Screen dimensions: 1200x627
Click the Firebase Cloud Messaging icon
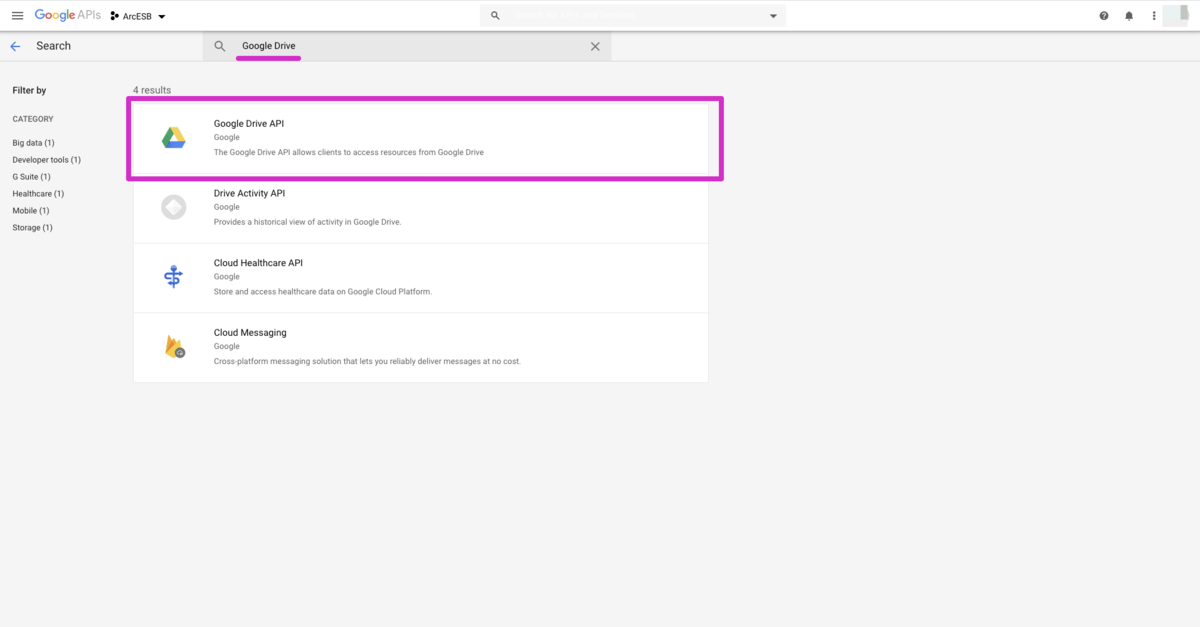(x=175, y=347)
